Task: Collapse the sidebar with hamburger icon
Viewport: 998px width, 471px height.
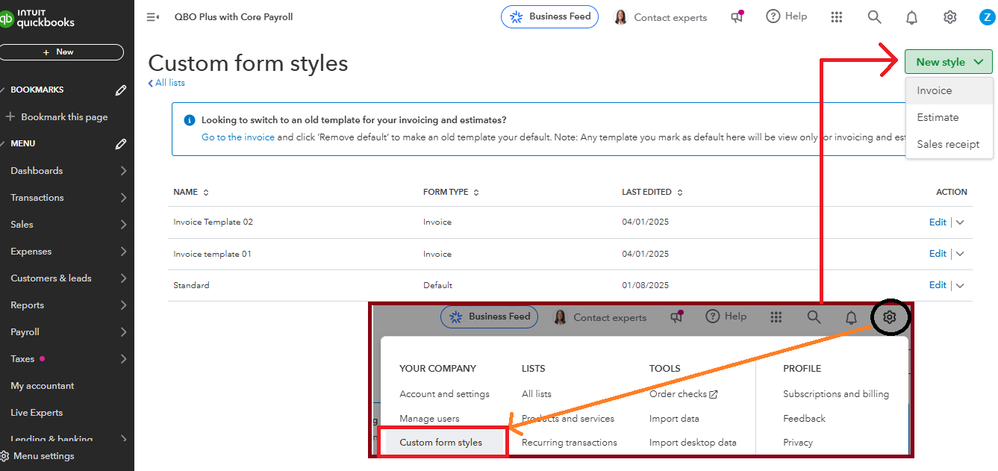Action: click(x=153, y=17)
